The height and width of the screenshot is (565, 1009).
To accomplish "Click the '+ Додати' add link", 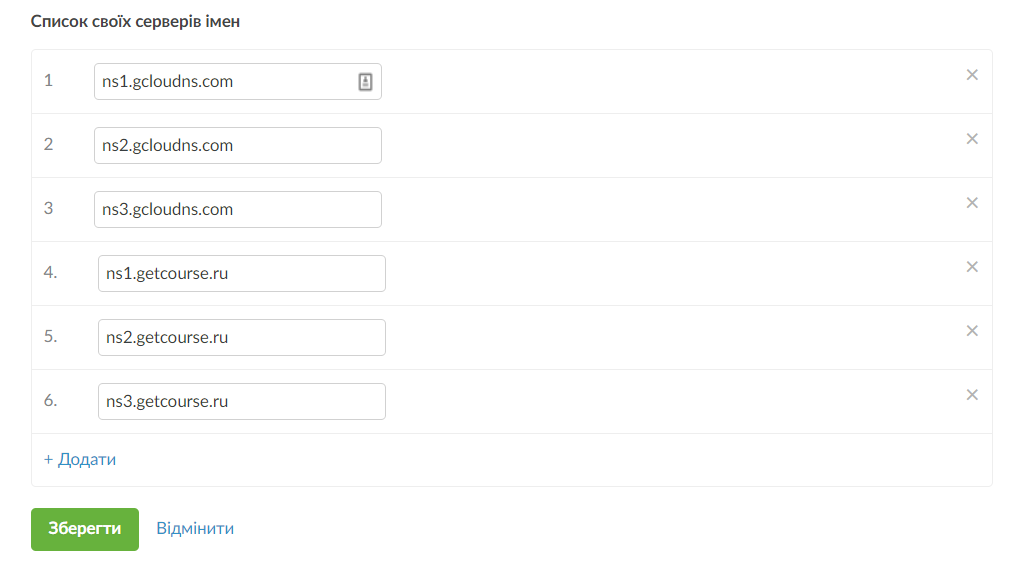I will pyautogui.click(x=80, y=460).
